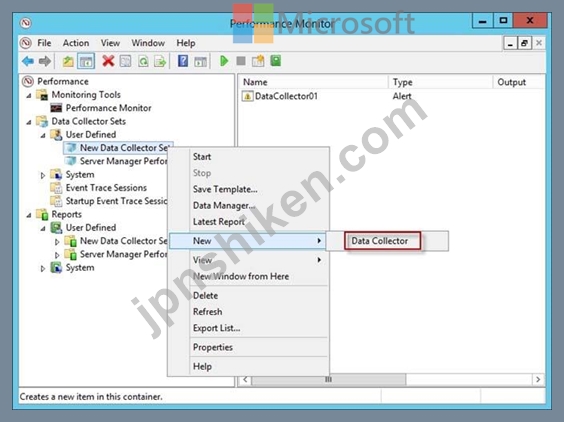Click the red X delete toolbar icon

pos(108,61)
